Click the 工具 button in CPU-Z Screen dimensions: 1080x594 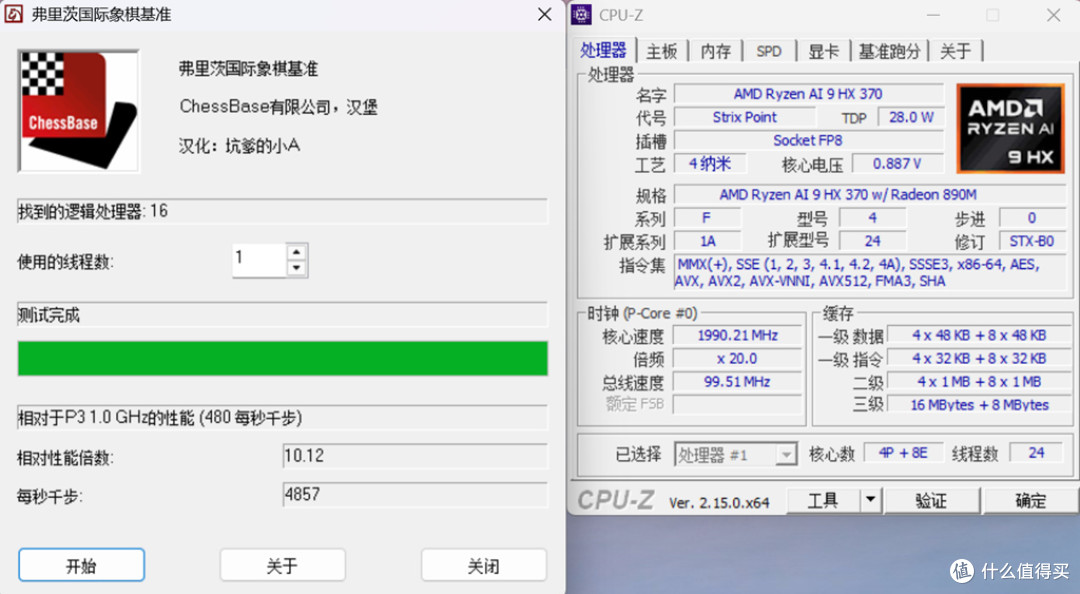(x=823, y=500)
